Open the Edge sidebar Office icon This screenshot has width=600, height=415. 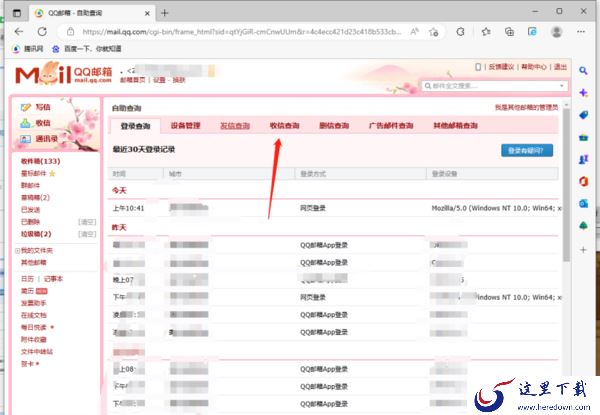coord(583,181)
